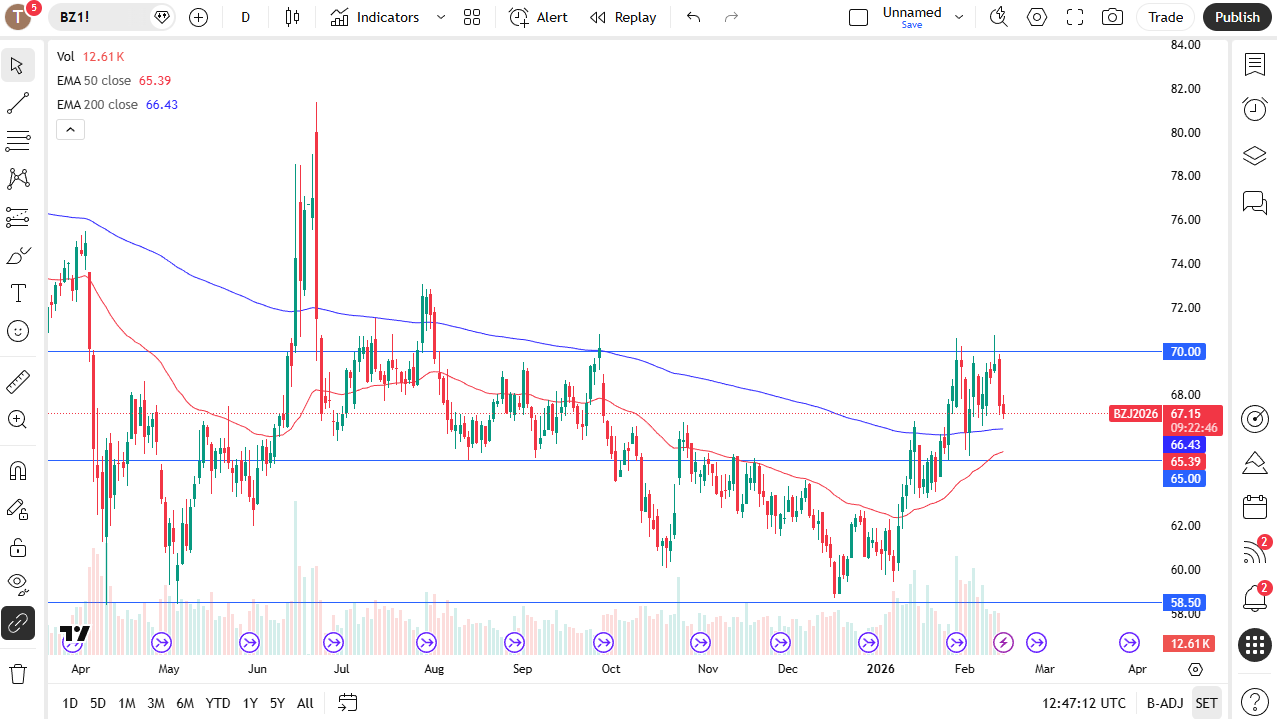The image size is (1277, 719).
Task: Click the BZ1! symbol search field
Action: click(99, 17)
